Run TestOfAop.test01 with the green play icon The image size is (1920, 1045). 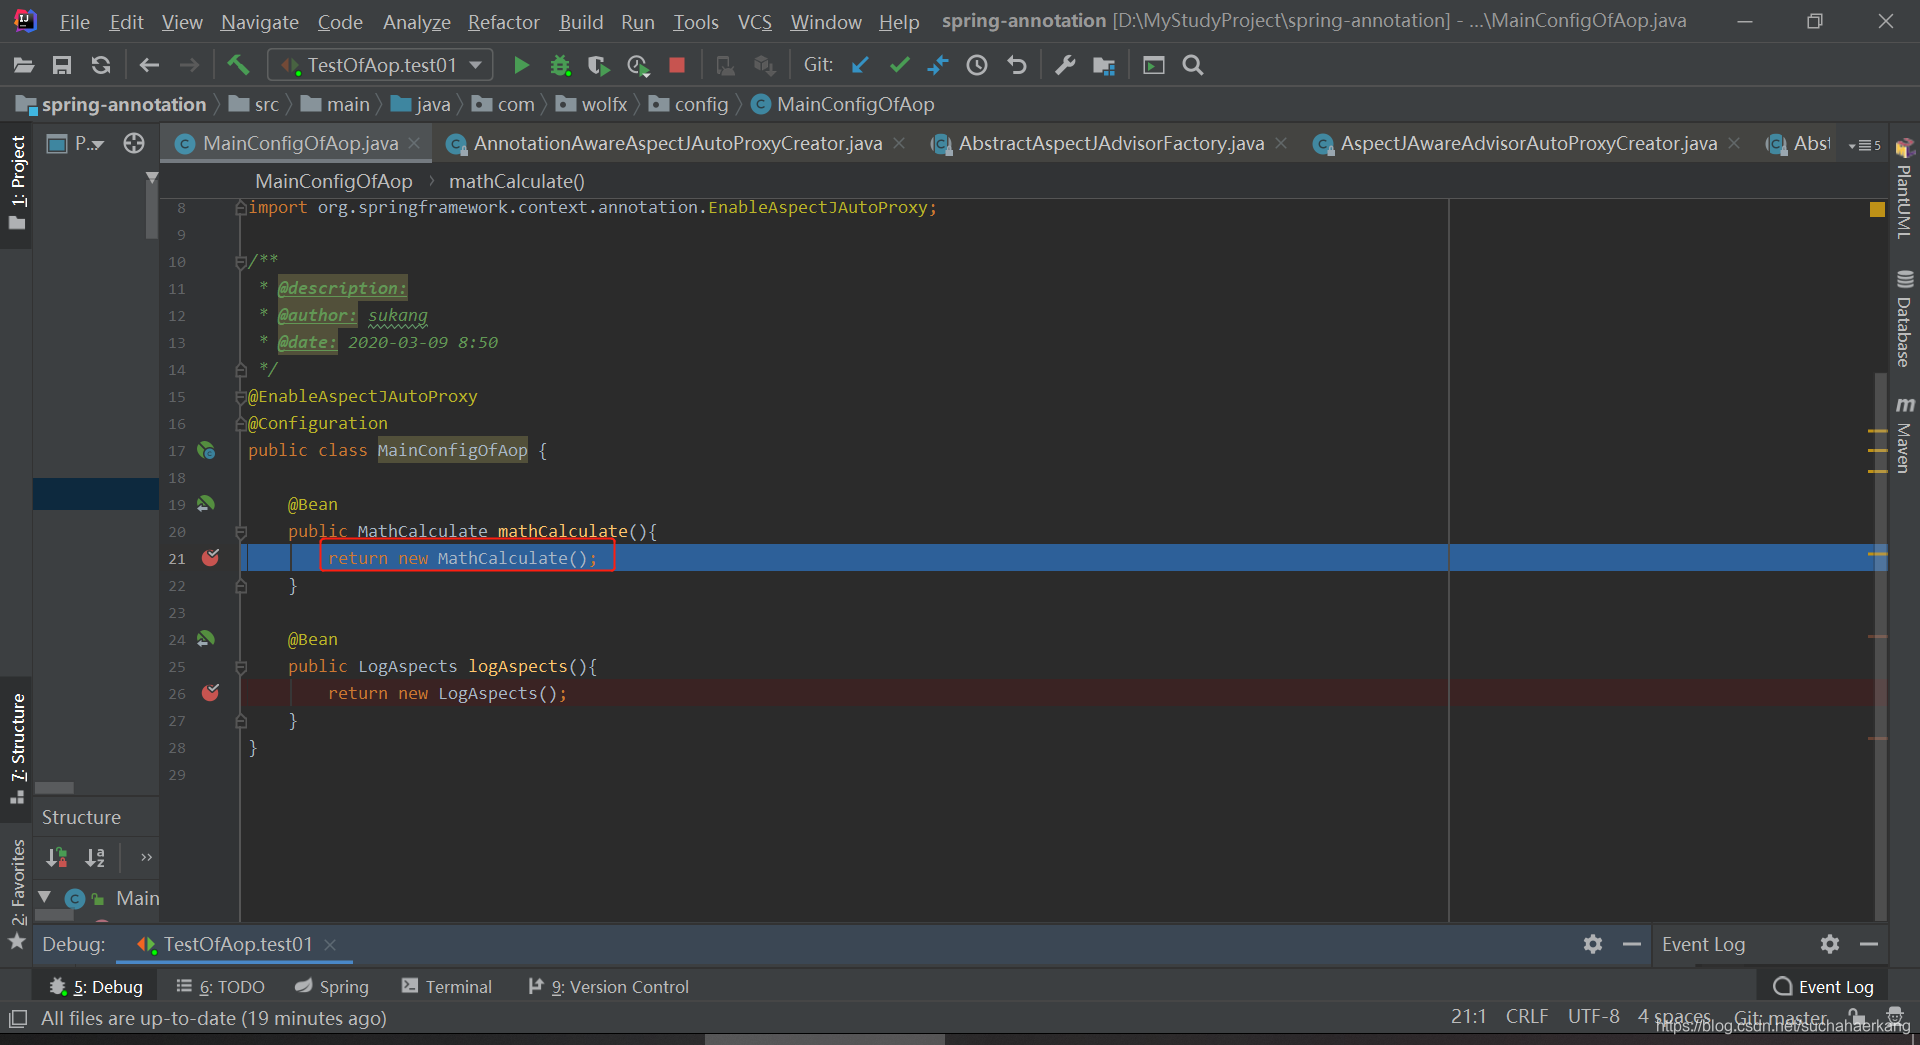point(521,66)
